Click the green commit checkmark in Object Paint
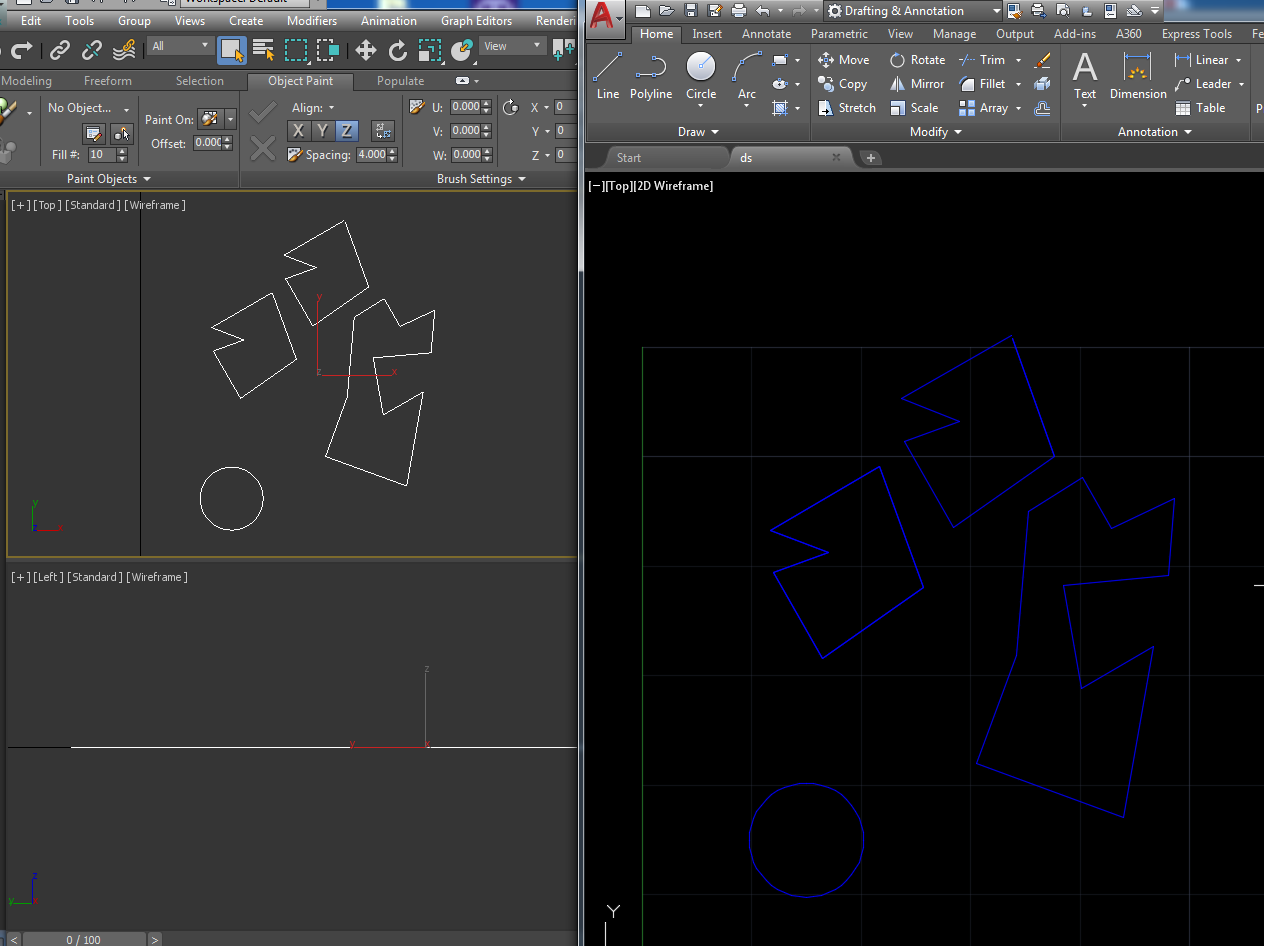This screenshot has width=1264, height=946. [x=263, y=110]
